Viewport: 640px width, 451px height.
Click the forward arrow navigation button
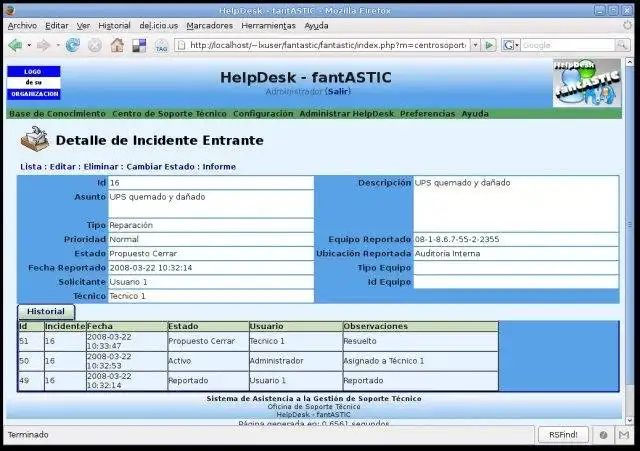point(43,45)
